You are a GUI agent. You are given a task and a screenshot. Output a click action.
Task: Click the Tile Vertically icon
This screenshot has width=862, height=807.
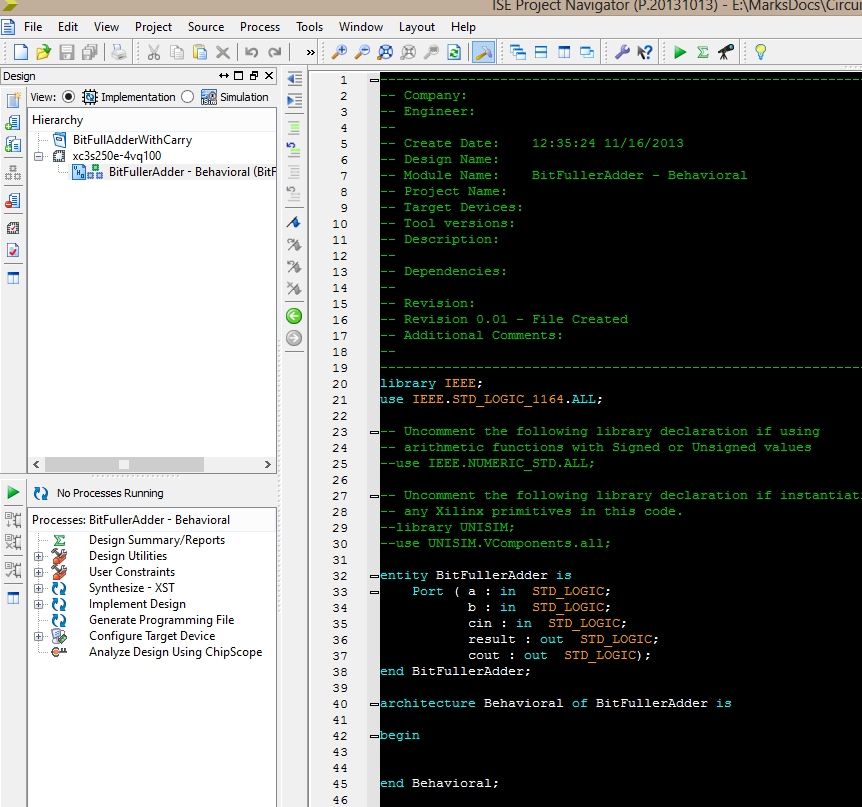click(564, 52)
